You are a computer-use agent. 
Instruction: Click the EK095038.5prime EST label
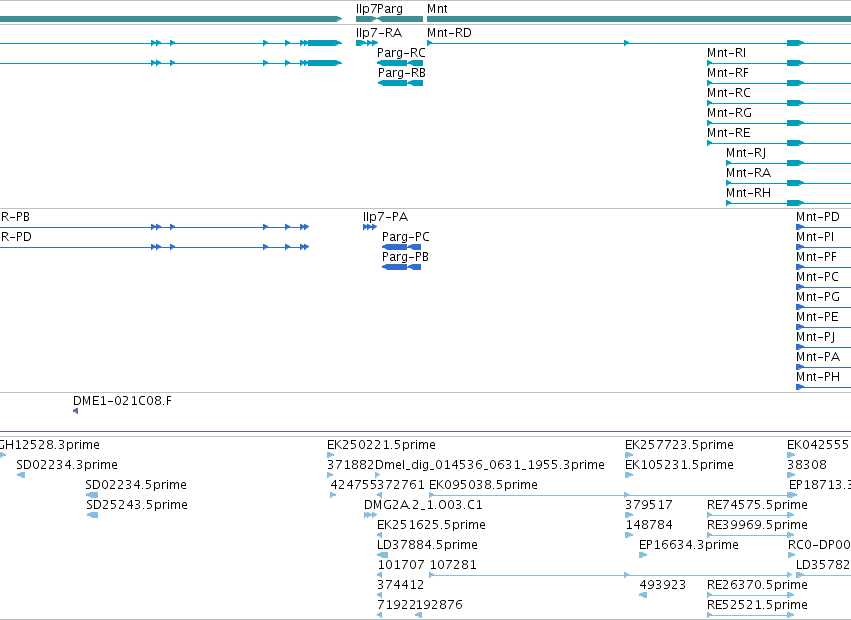tap(483, 485)
